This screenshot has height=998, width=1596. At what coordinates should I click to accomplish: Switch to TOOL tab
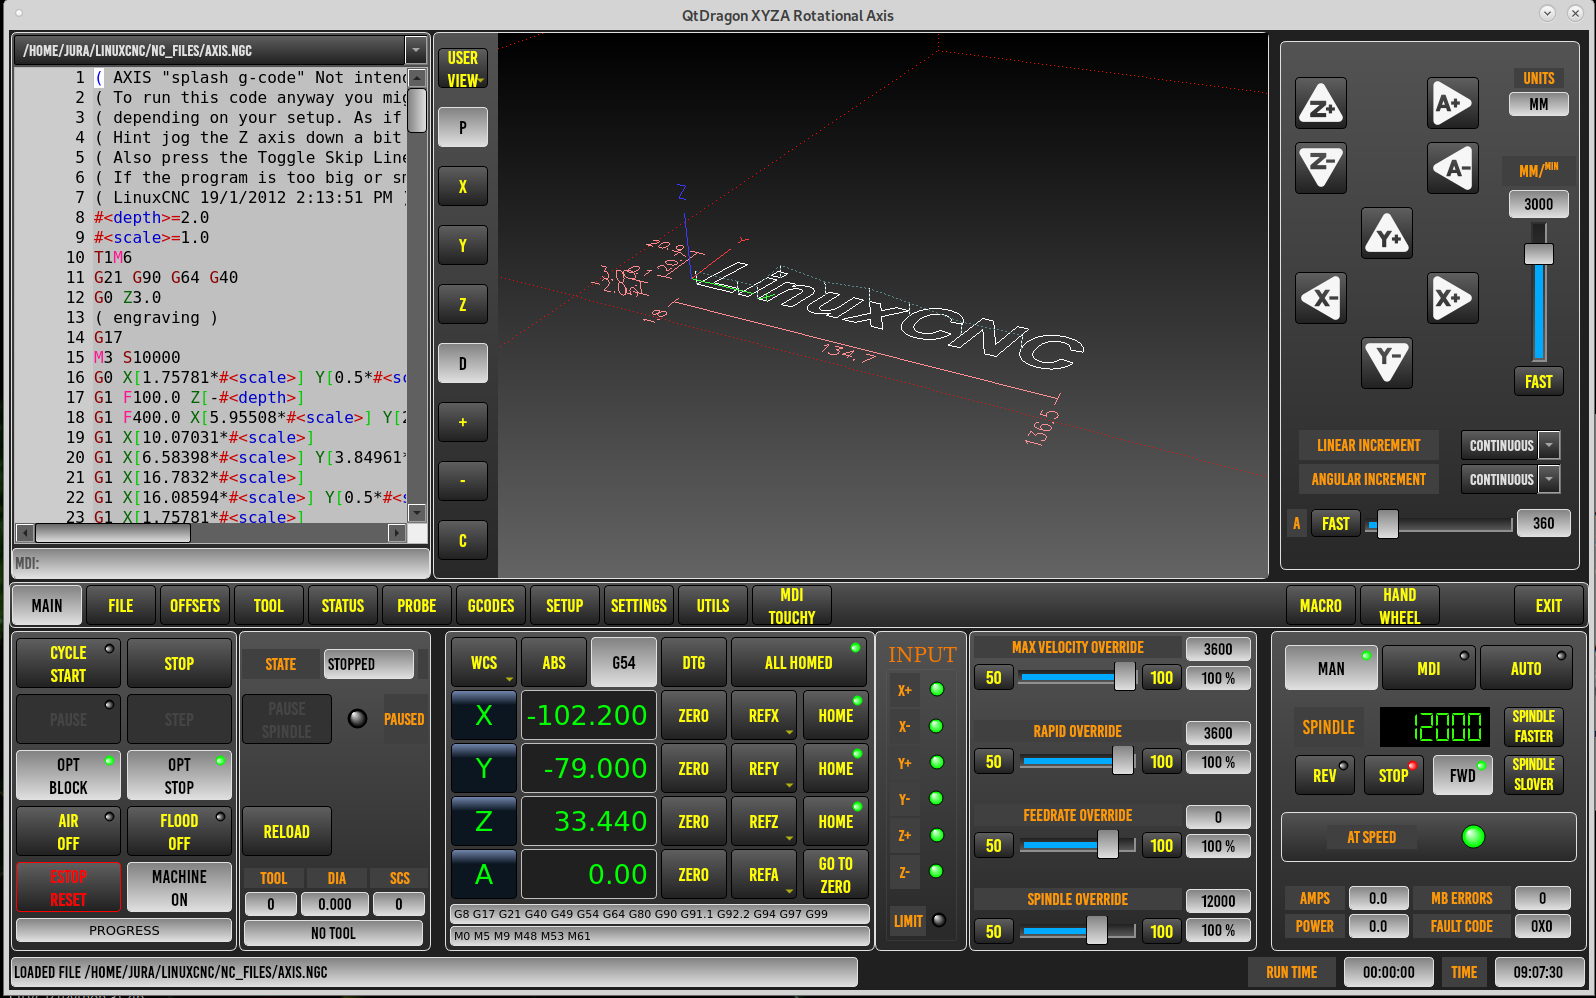tap(269, 606)
